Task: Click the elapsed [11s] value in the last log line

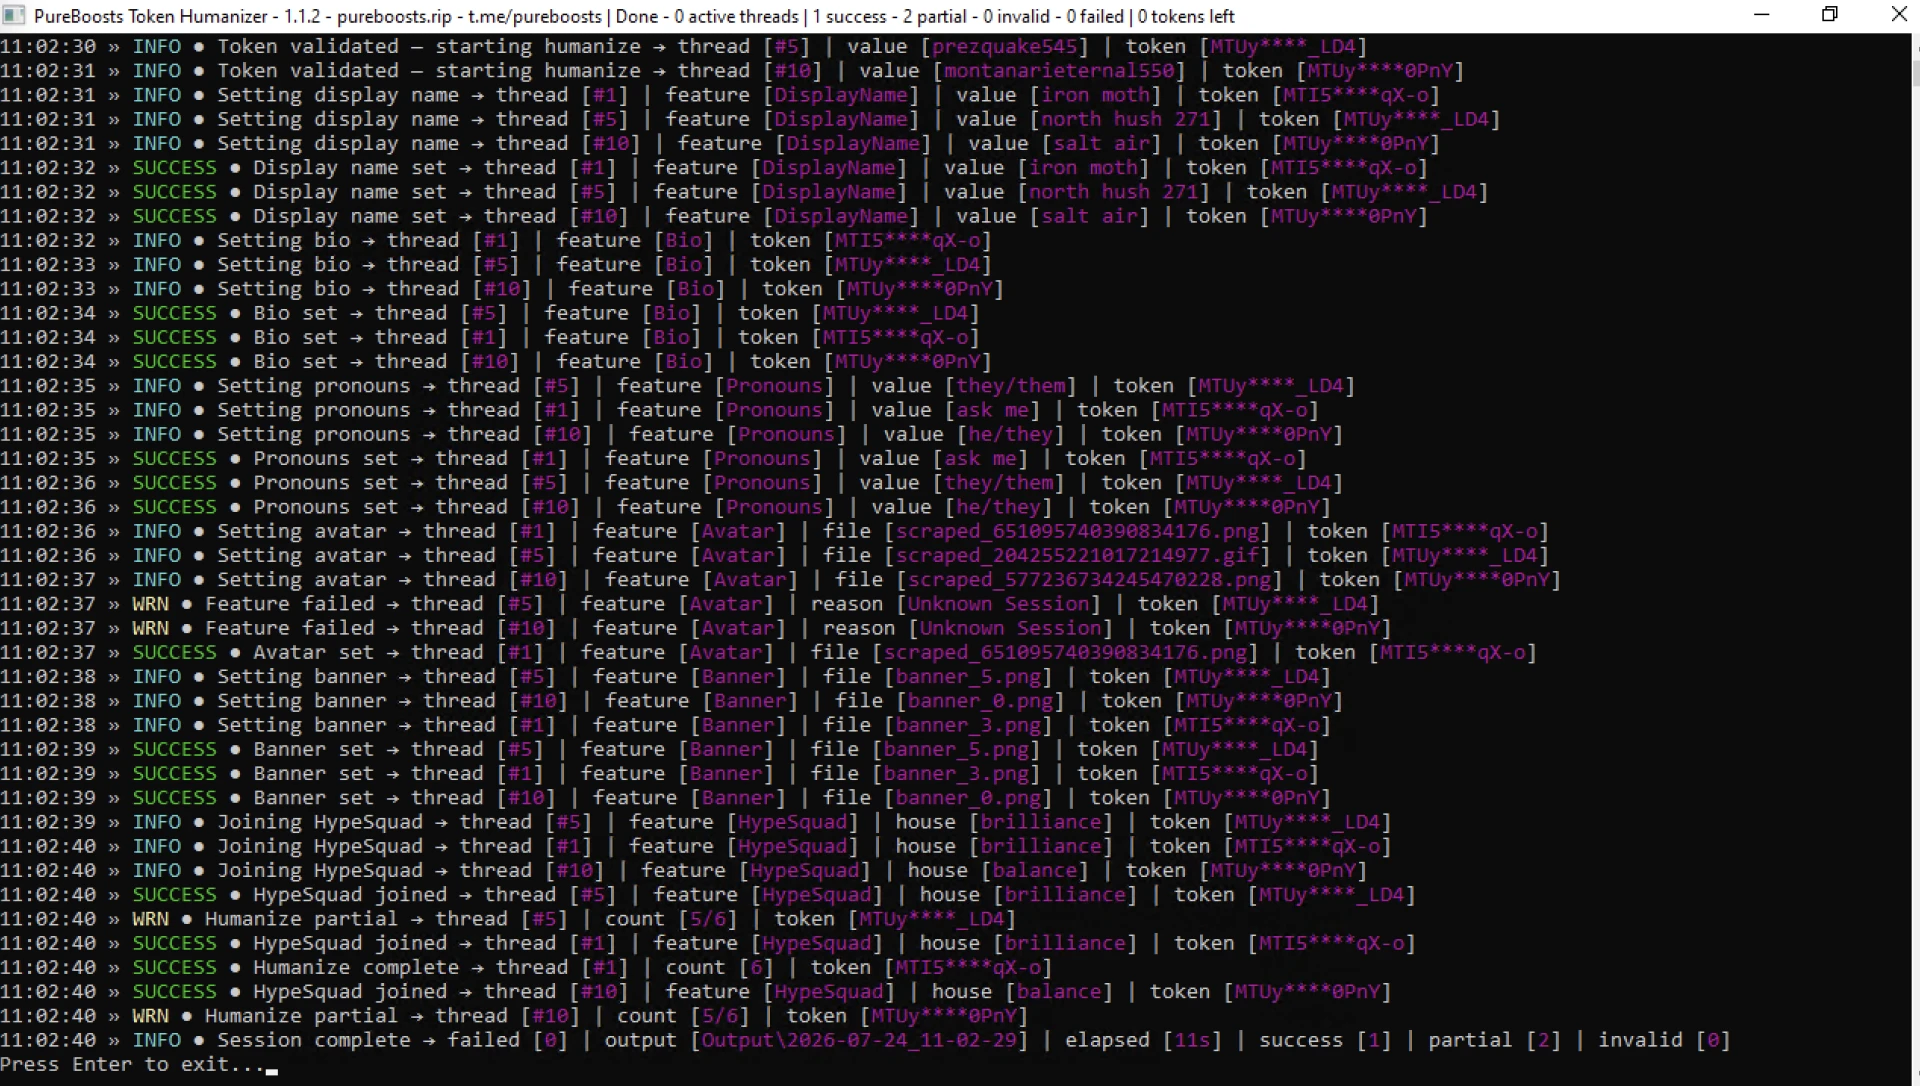Action: tap(1192, 1040)
